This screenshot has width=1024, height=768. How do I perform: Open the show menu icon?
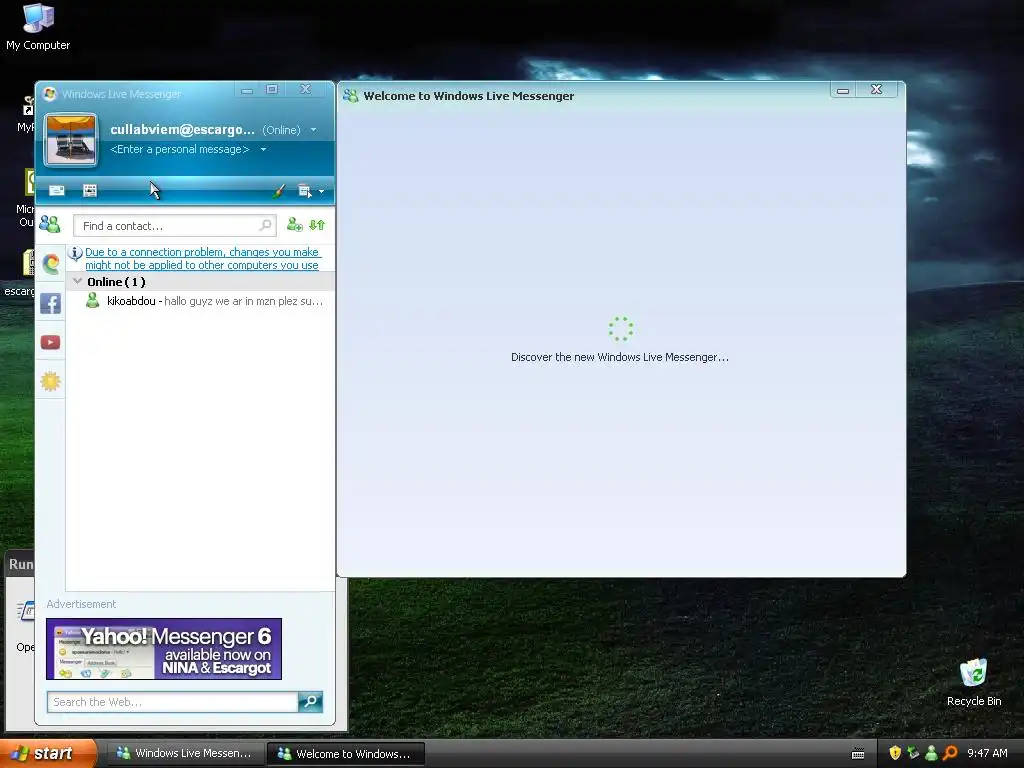pos(304,191)
